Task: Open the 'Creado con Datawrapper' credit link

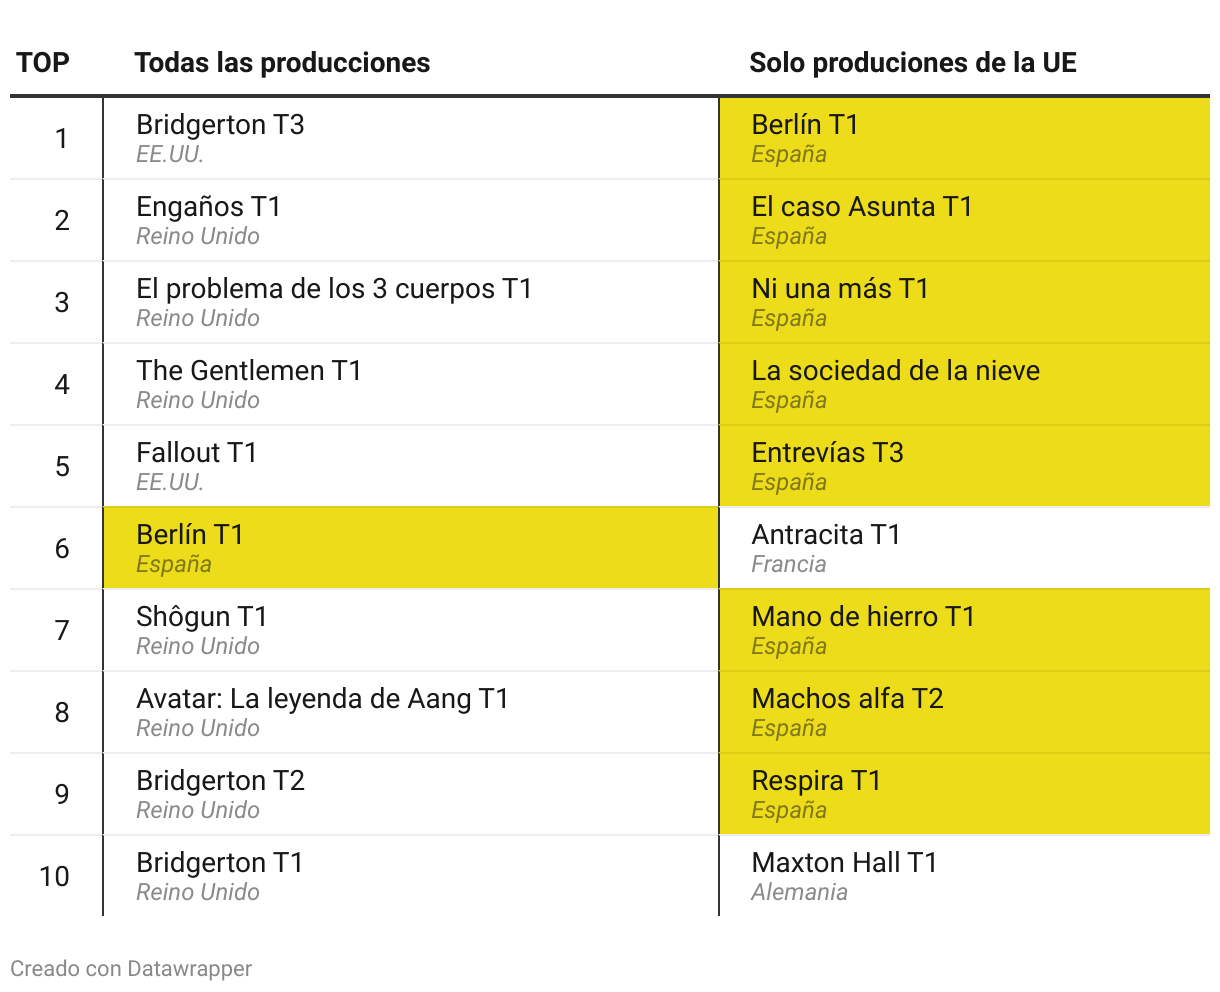Action: (131, 969)
